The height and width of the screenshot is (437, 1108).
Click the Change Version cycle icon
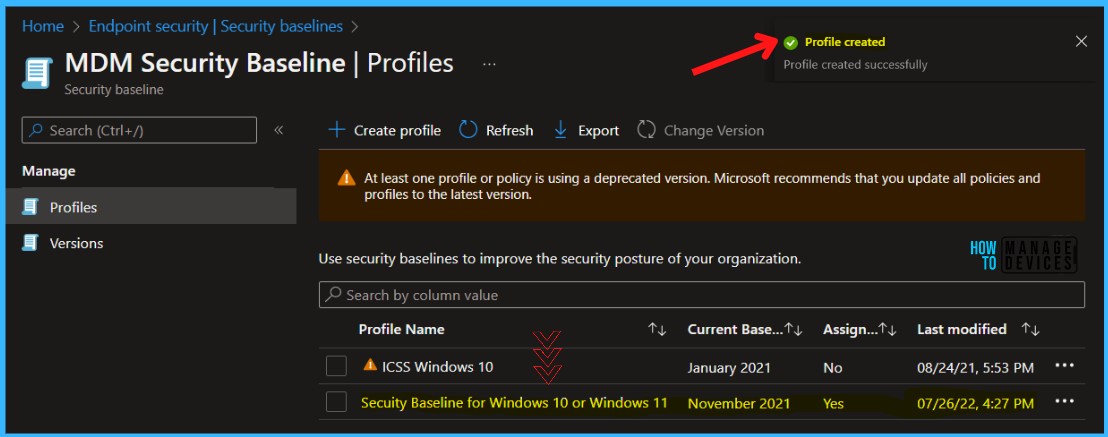[646, 130]
